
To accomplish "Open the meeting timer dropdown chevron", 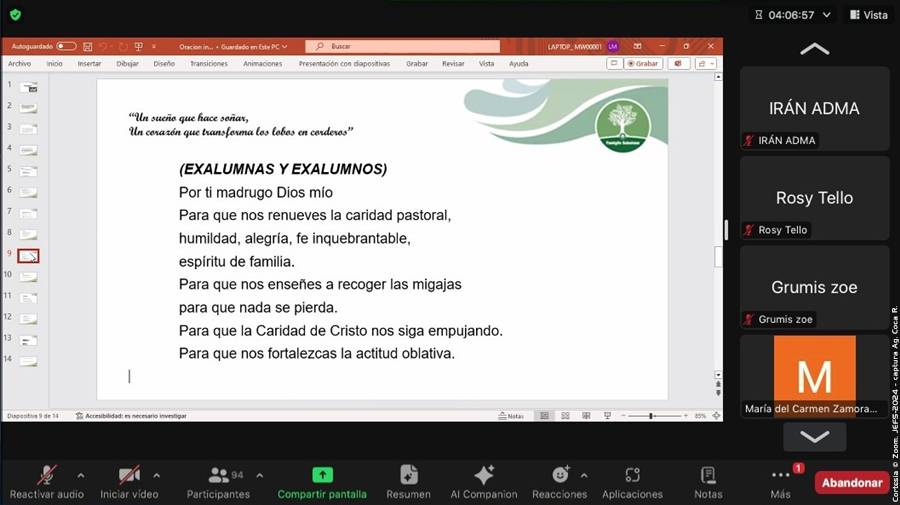I will (x=827, y=15).
